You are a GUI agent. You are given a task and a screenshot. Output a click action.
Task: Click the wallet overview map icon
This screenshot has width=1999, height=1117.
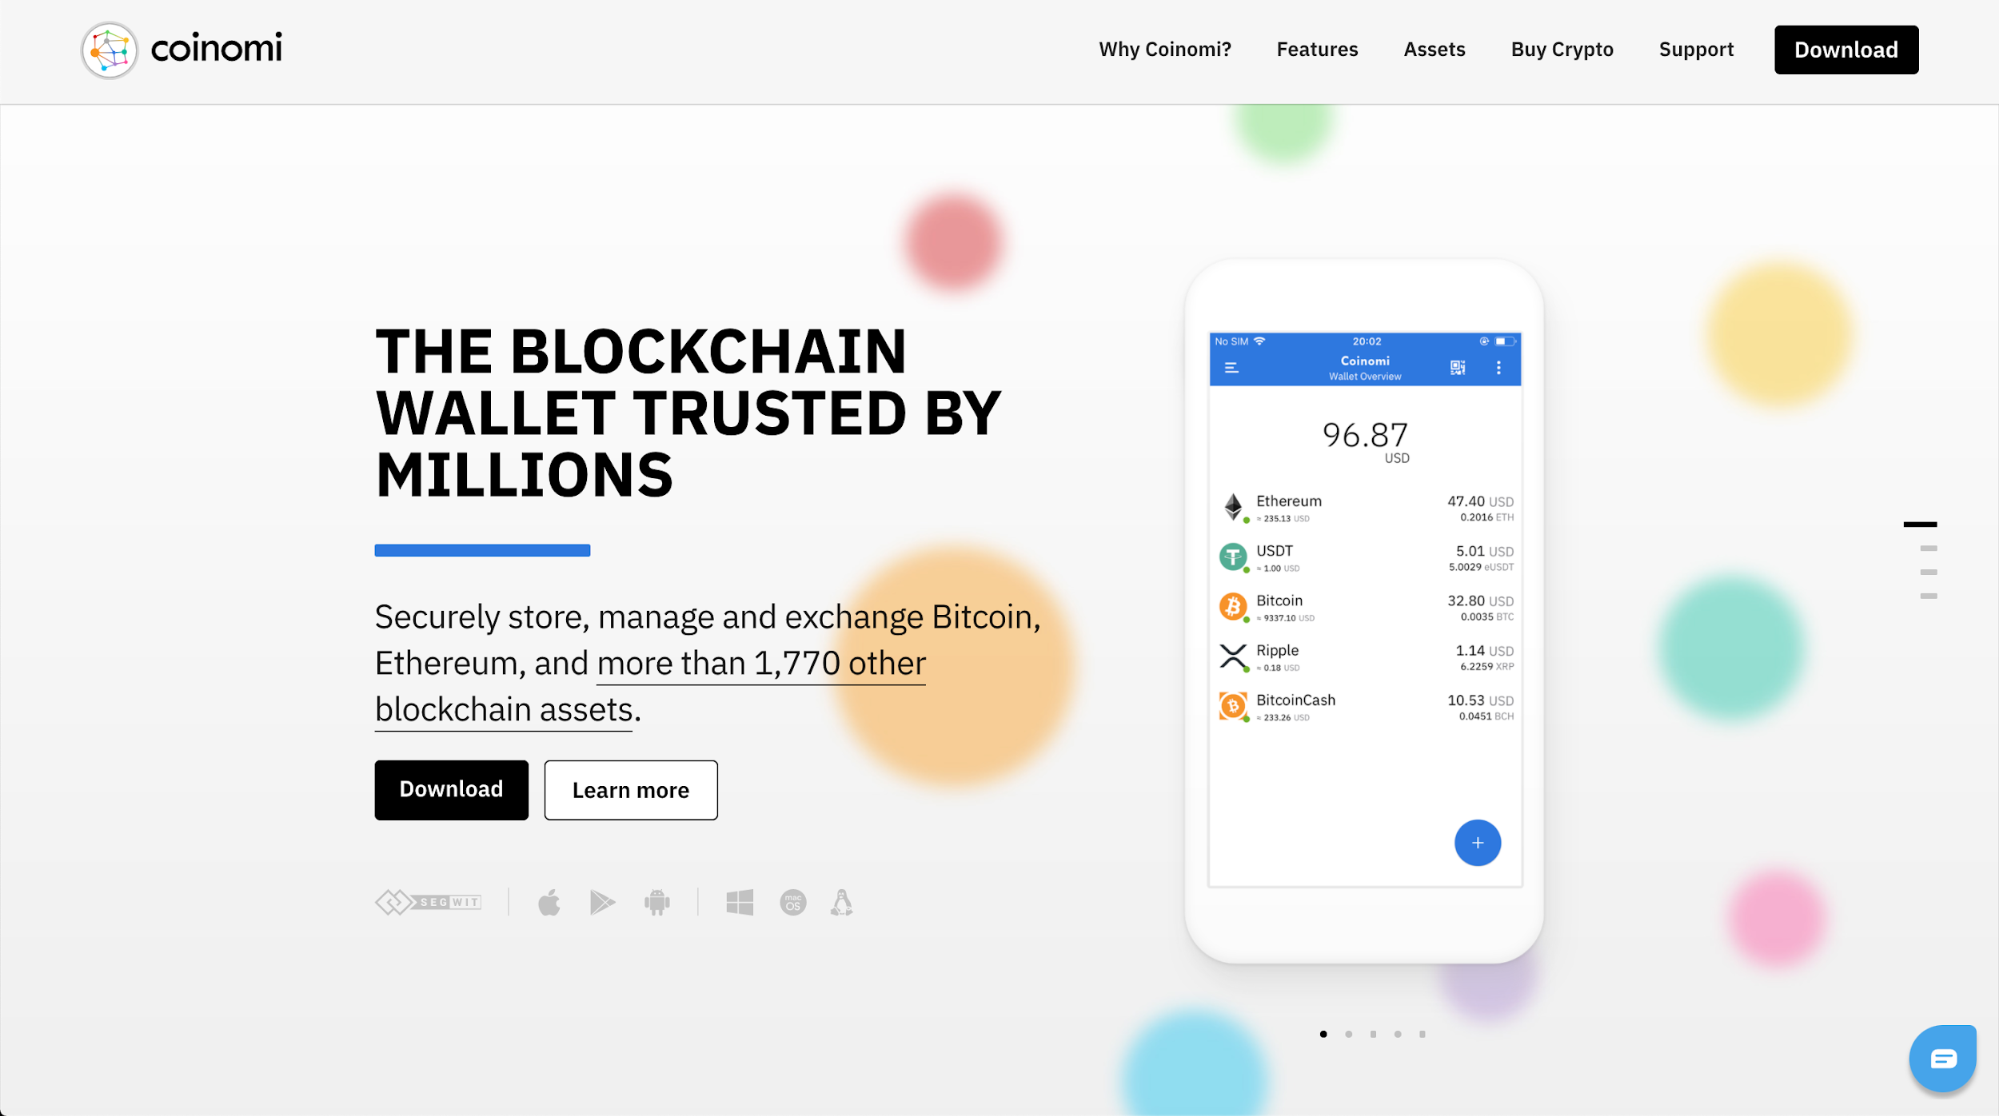1455,366
